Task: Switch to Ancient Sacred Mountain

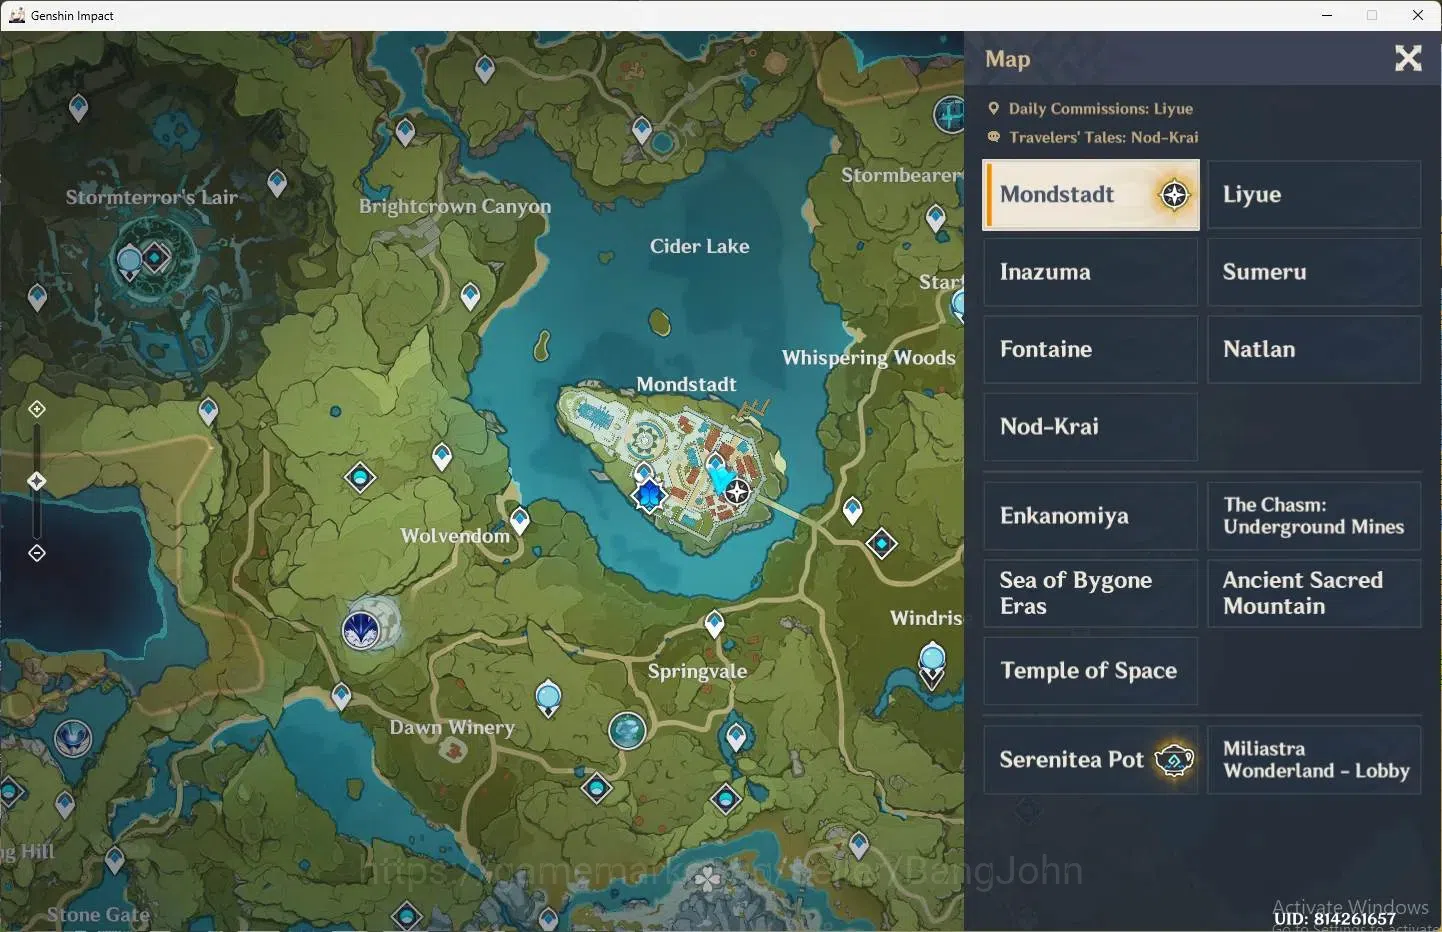Action: click(1314, 593)
